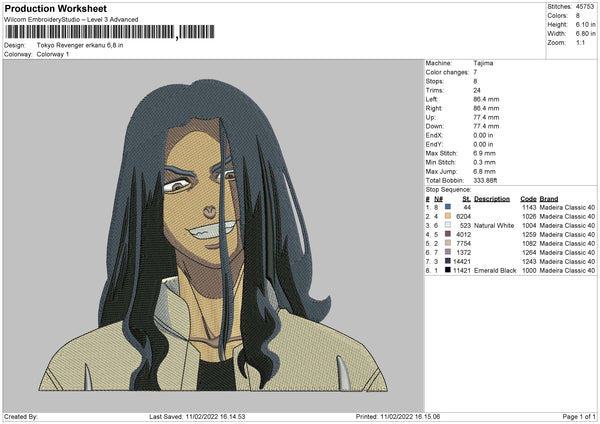Click 'Printed: 11/02/2022 16.15.06' footer
This screenshot has height=424, width=600.
398,416
